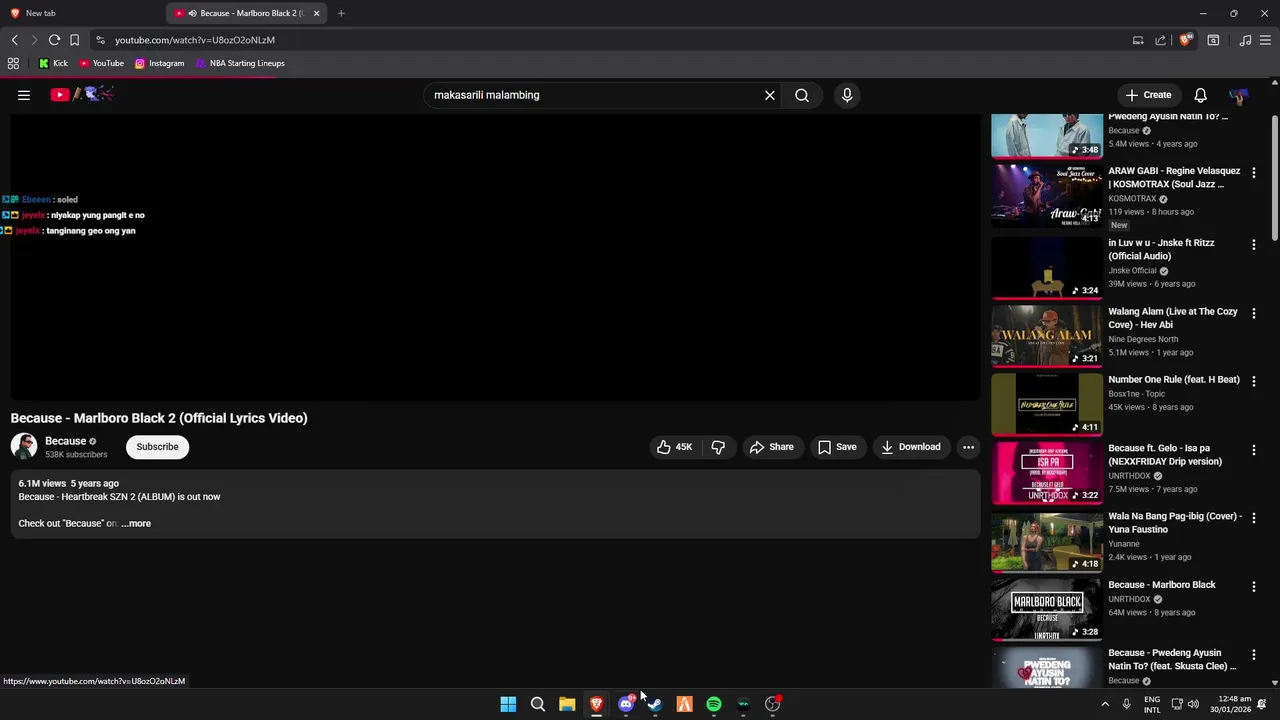Open Steam from the taskbar
This screenshot has height=720, width=1280.
pyautogui.click(x=655, y=704)
